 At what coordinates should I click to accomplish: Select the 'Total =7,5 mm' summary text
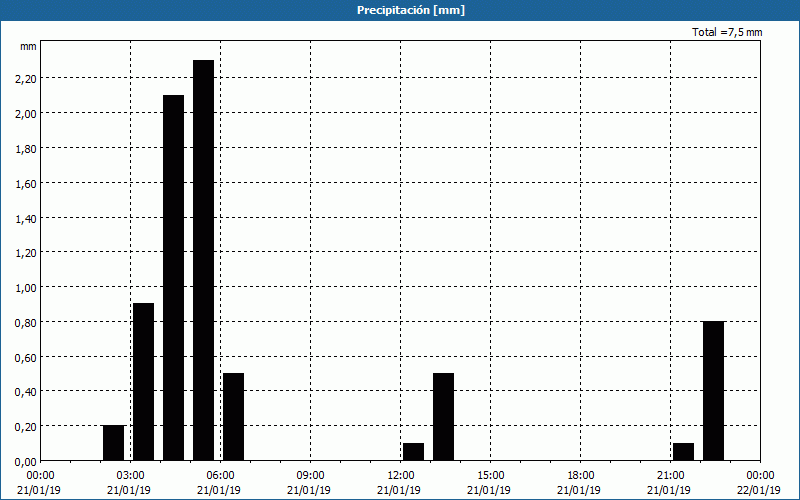[727, 32]
